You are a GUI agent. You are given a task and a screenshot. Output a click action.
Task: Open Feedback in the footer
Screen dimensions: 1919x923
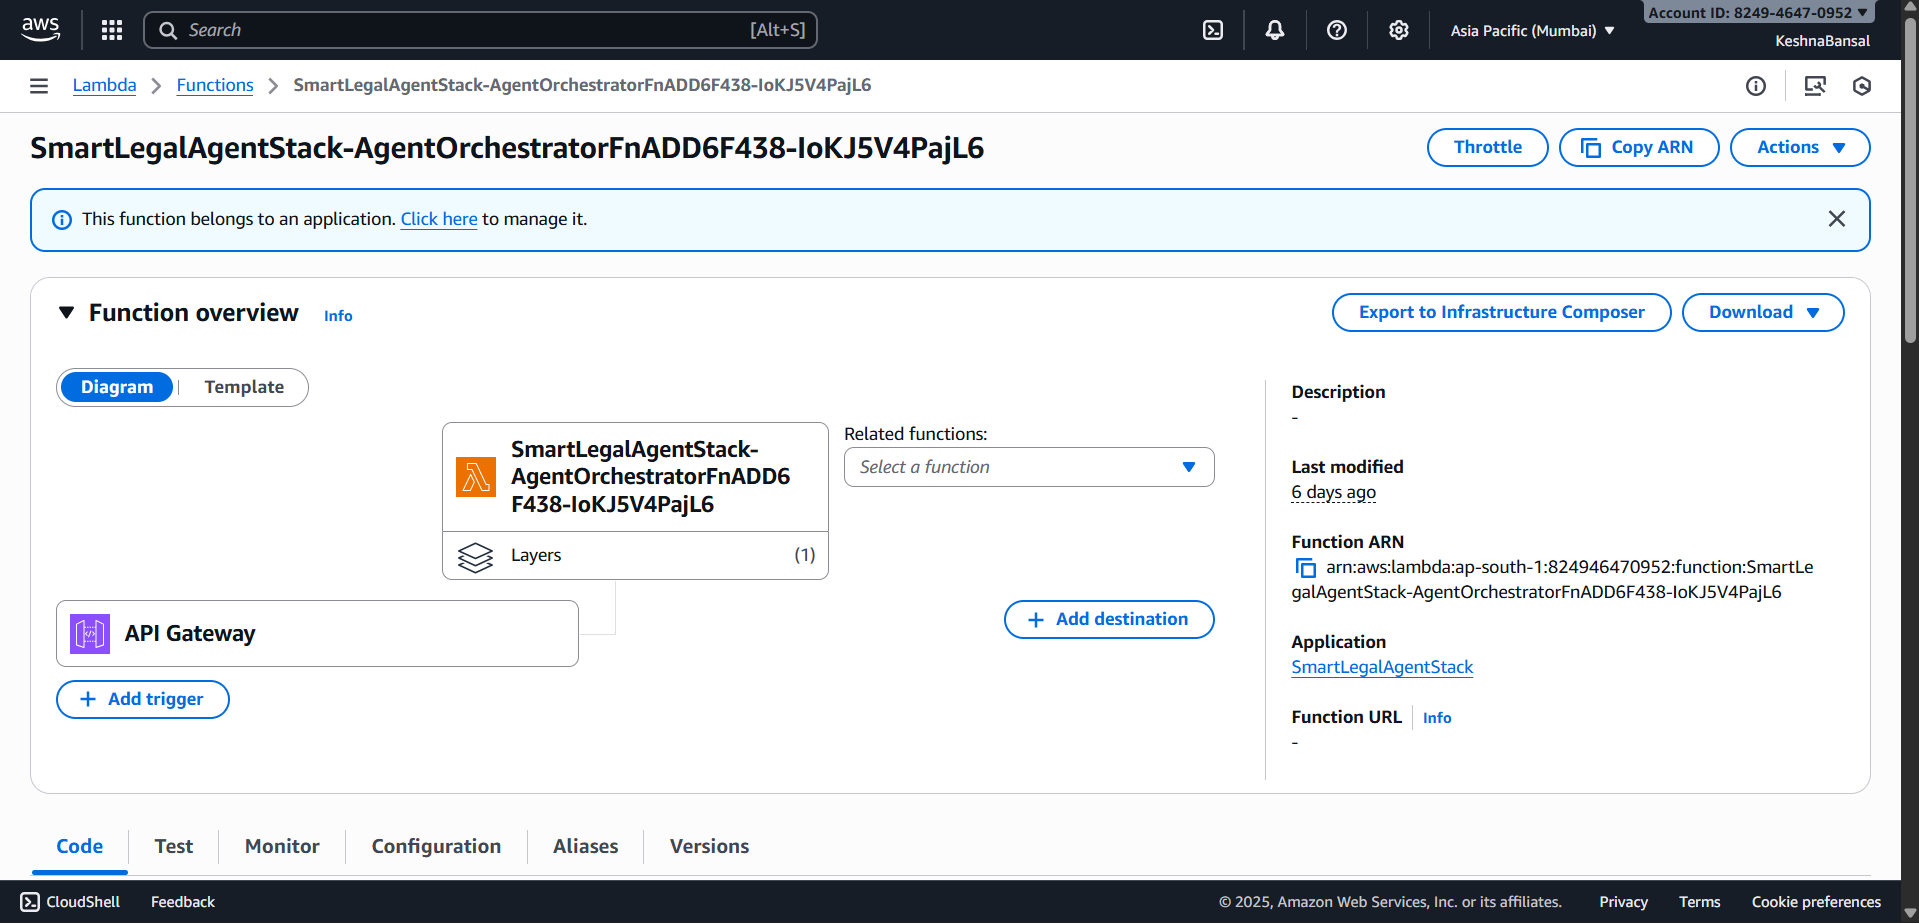(183, 902)
